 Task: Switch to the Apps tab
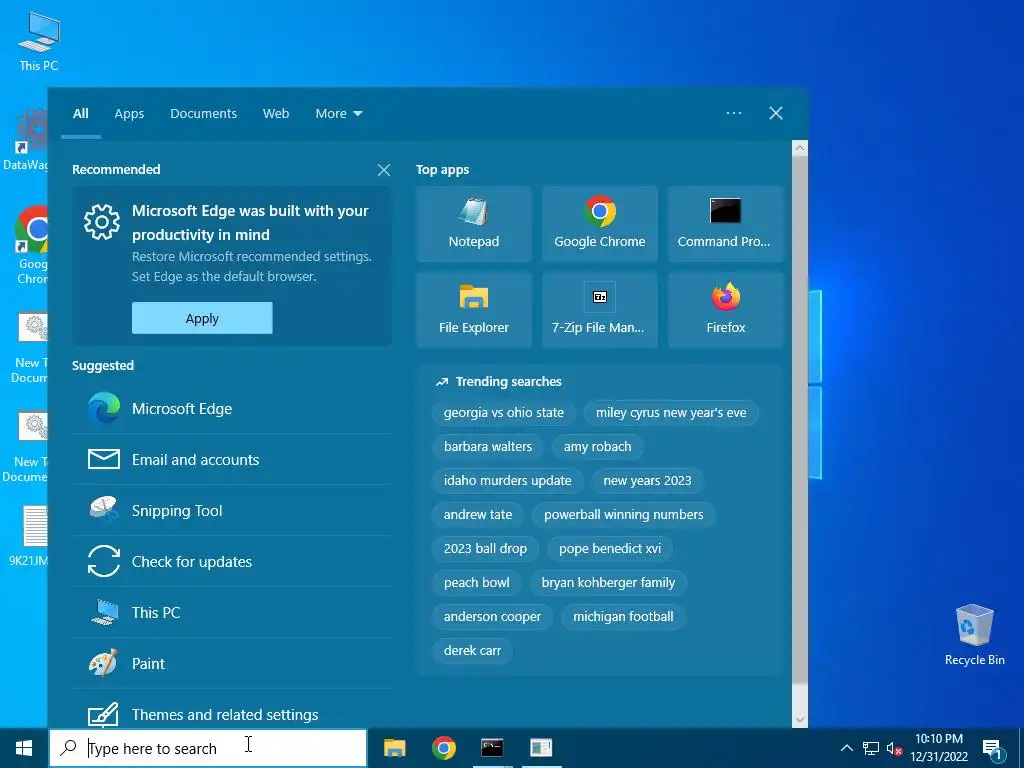[x=129, y=114]
